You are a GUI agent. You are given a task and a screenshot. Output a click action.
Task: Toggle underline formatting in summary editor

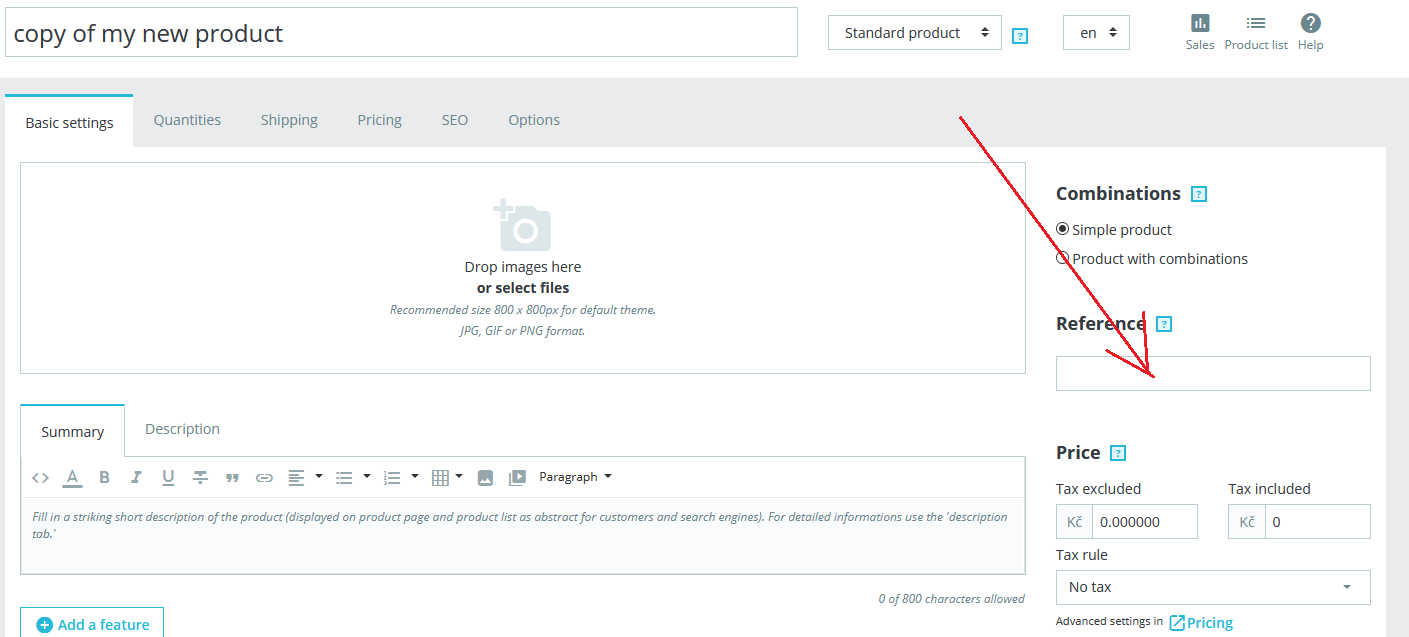pos(168,478)
